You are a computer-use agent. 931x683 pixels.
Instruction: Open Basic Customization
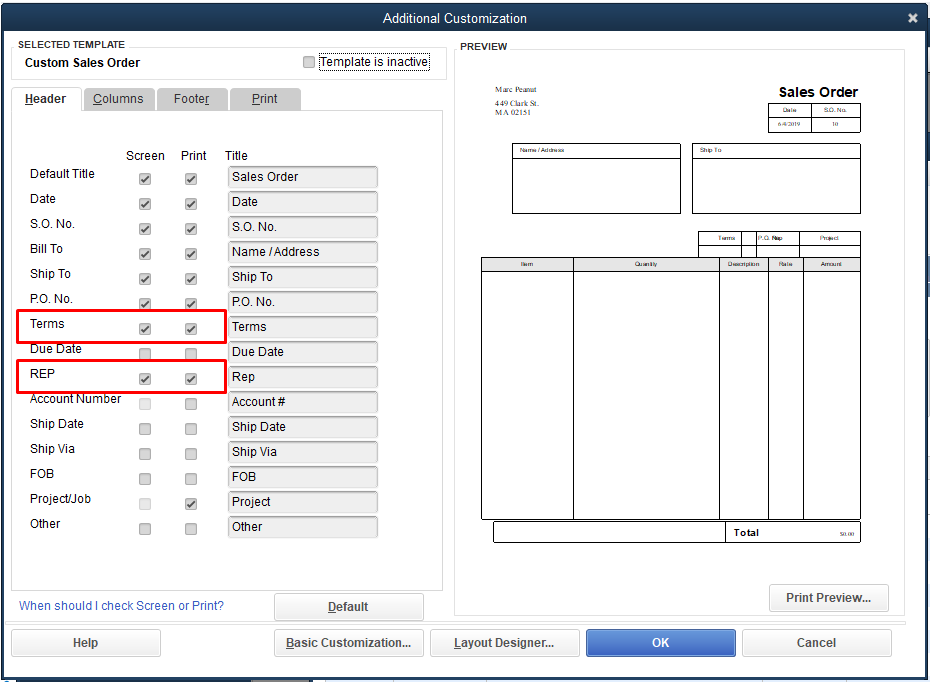pos(349,643)
